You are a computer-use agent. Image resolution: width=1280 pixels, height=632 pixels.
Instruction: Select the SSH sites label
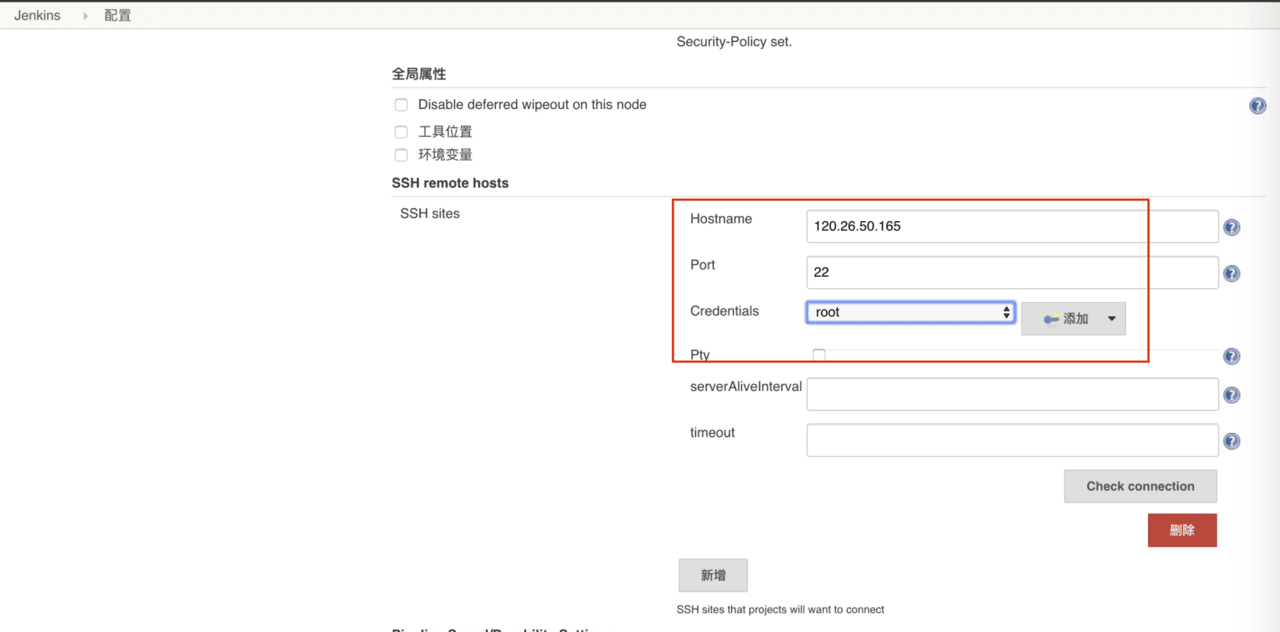[x=430, y=213]
